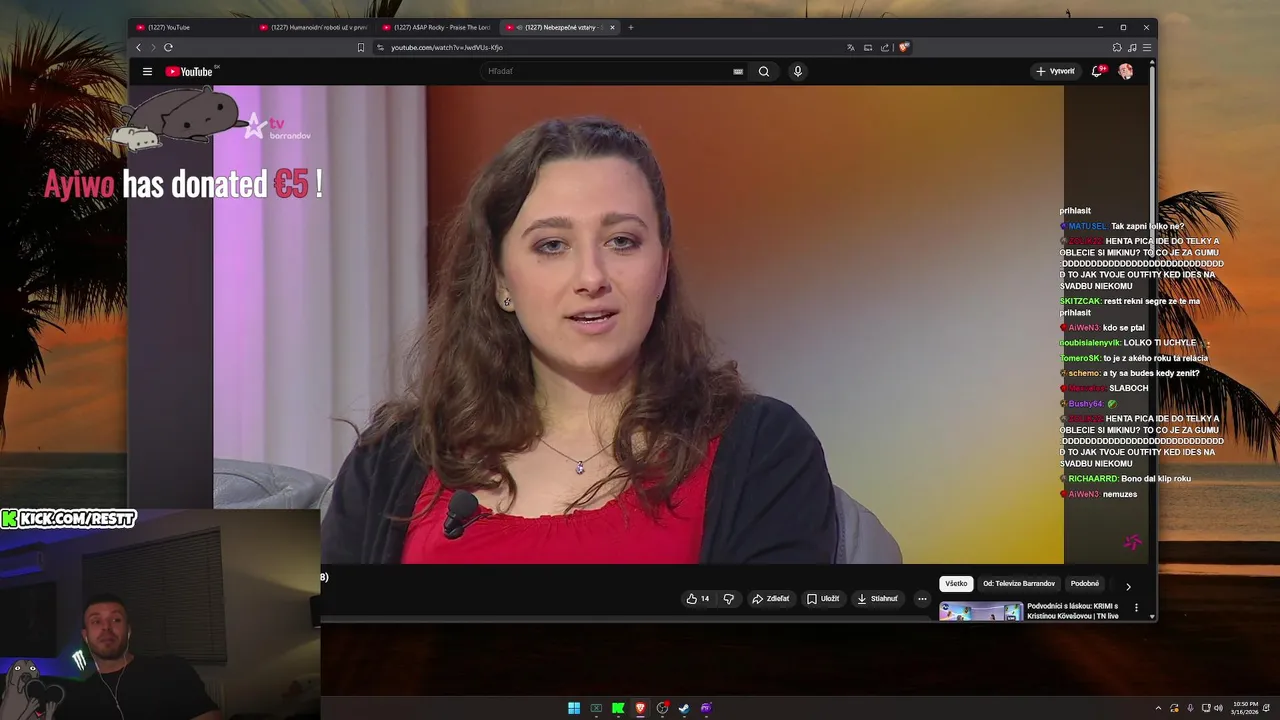Open the clock showing 10:50 PM
The image size is (1280, 720).
click(1246, 708)
